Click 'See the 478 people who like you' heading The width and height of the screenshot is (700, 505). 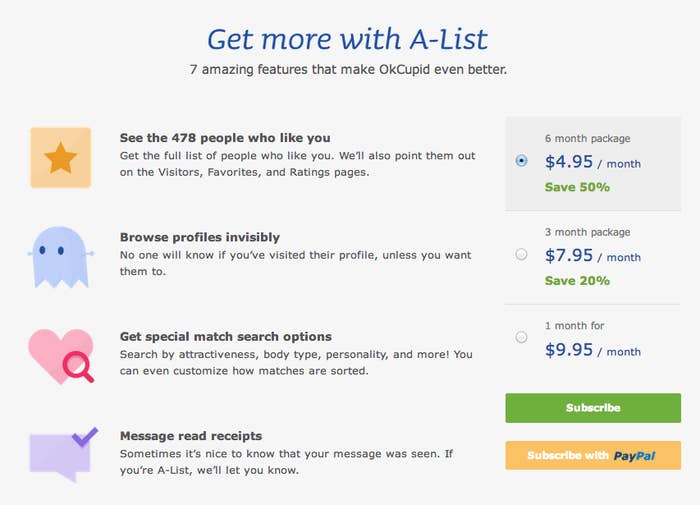(225, 138)
